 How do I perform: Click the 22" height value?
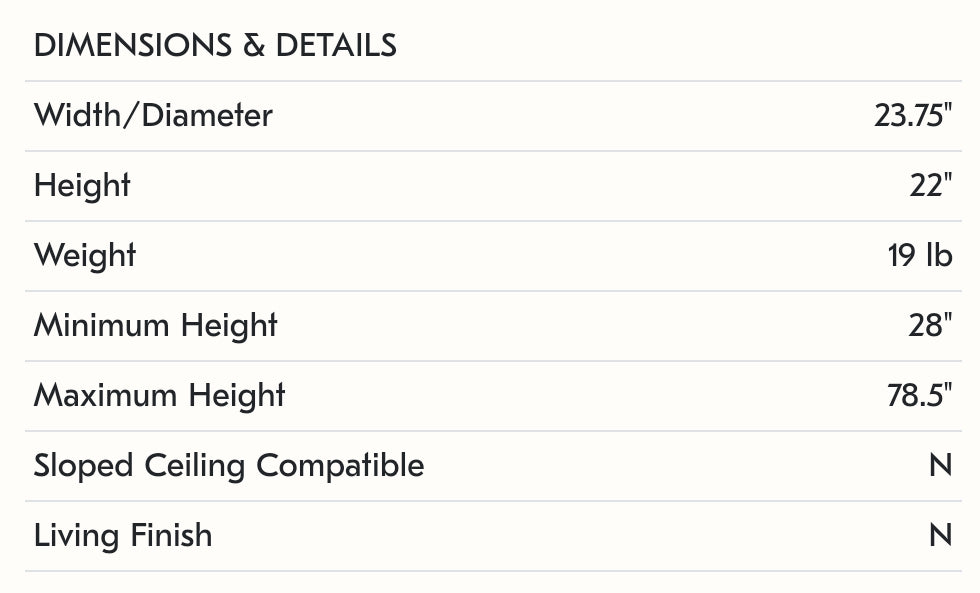pos(930,186)
